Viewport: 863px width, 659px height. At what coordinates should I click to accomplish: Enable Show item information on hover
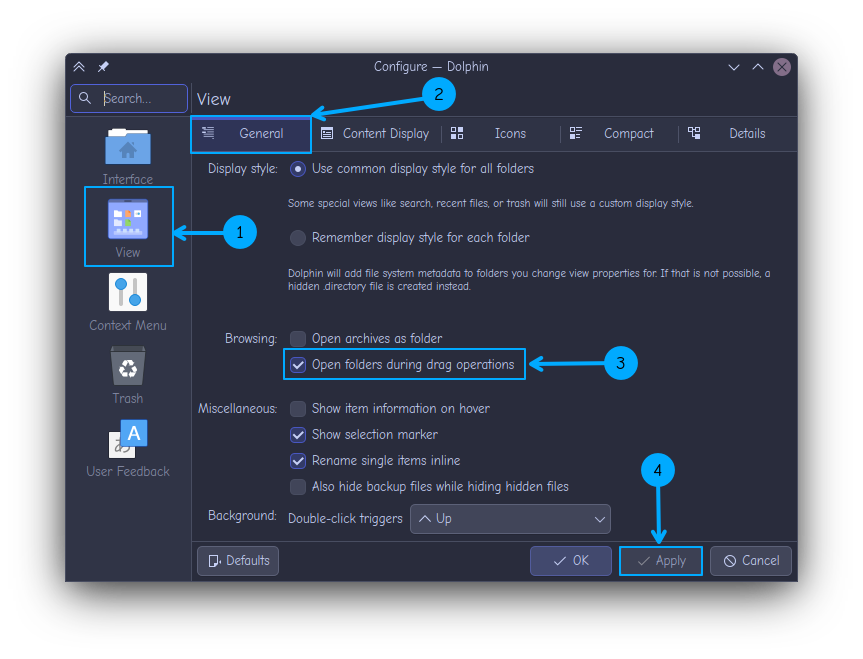tap(298, 409)
